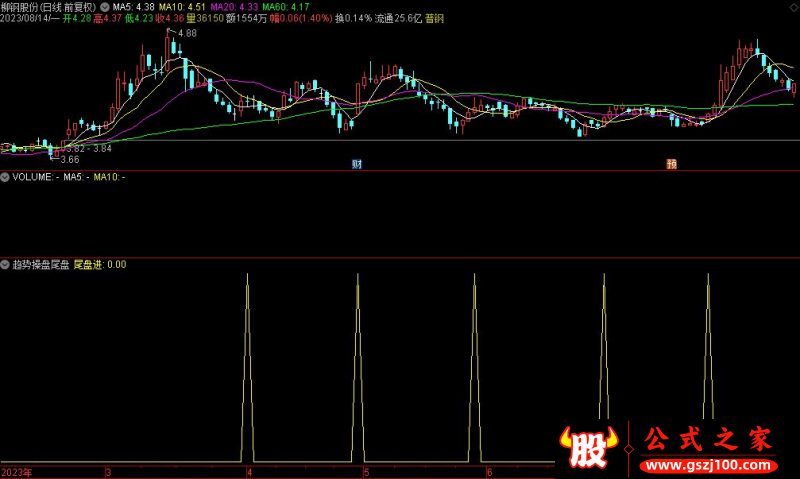Image resolution: width=800 pixels, height=479 pixels.
Task: Click the green MA60: 4.17 label
Action: (286, 7)
